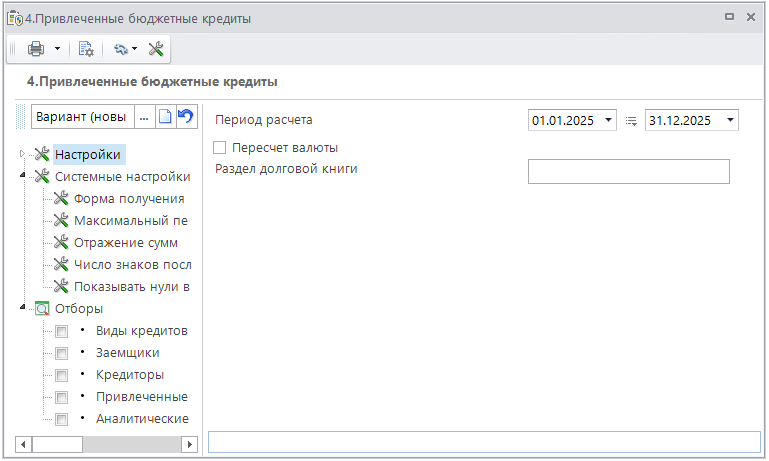Click the blue undo arrow icon

click(x=185, y=117)
